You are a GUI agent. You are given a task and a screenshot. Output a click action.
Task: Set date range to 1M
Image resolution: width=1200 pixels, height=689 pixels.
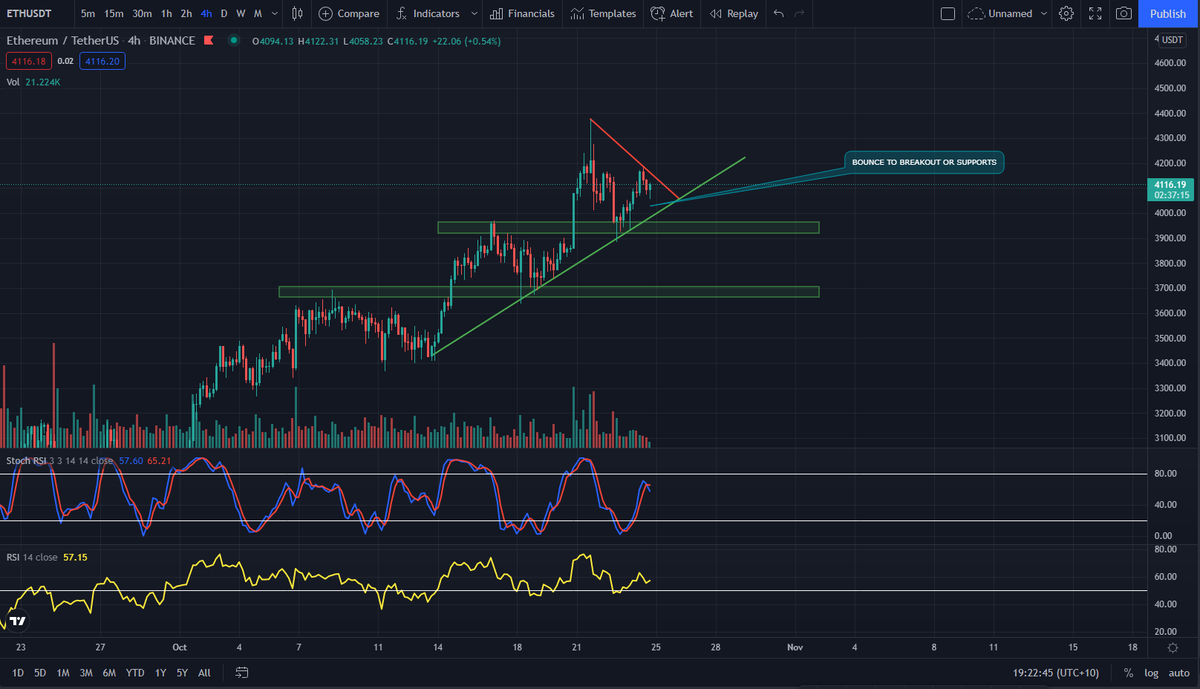63,673
